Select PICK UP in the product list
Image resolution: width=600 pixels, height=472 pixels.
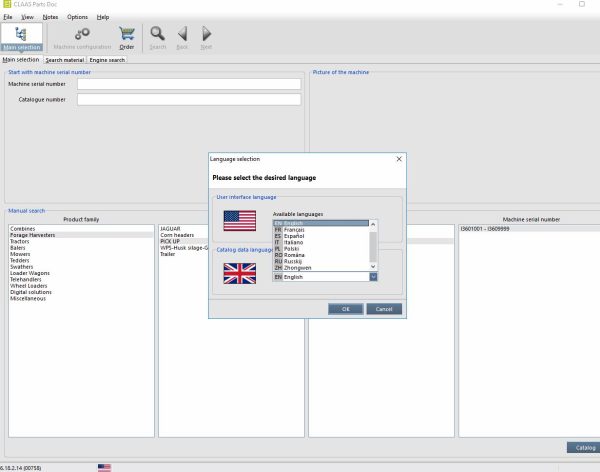point(184,241)
